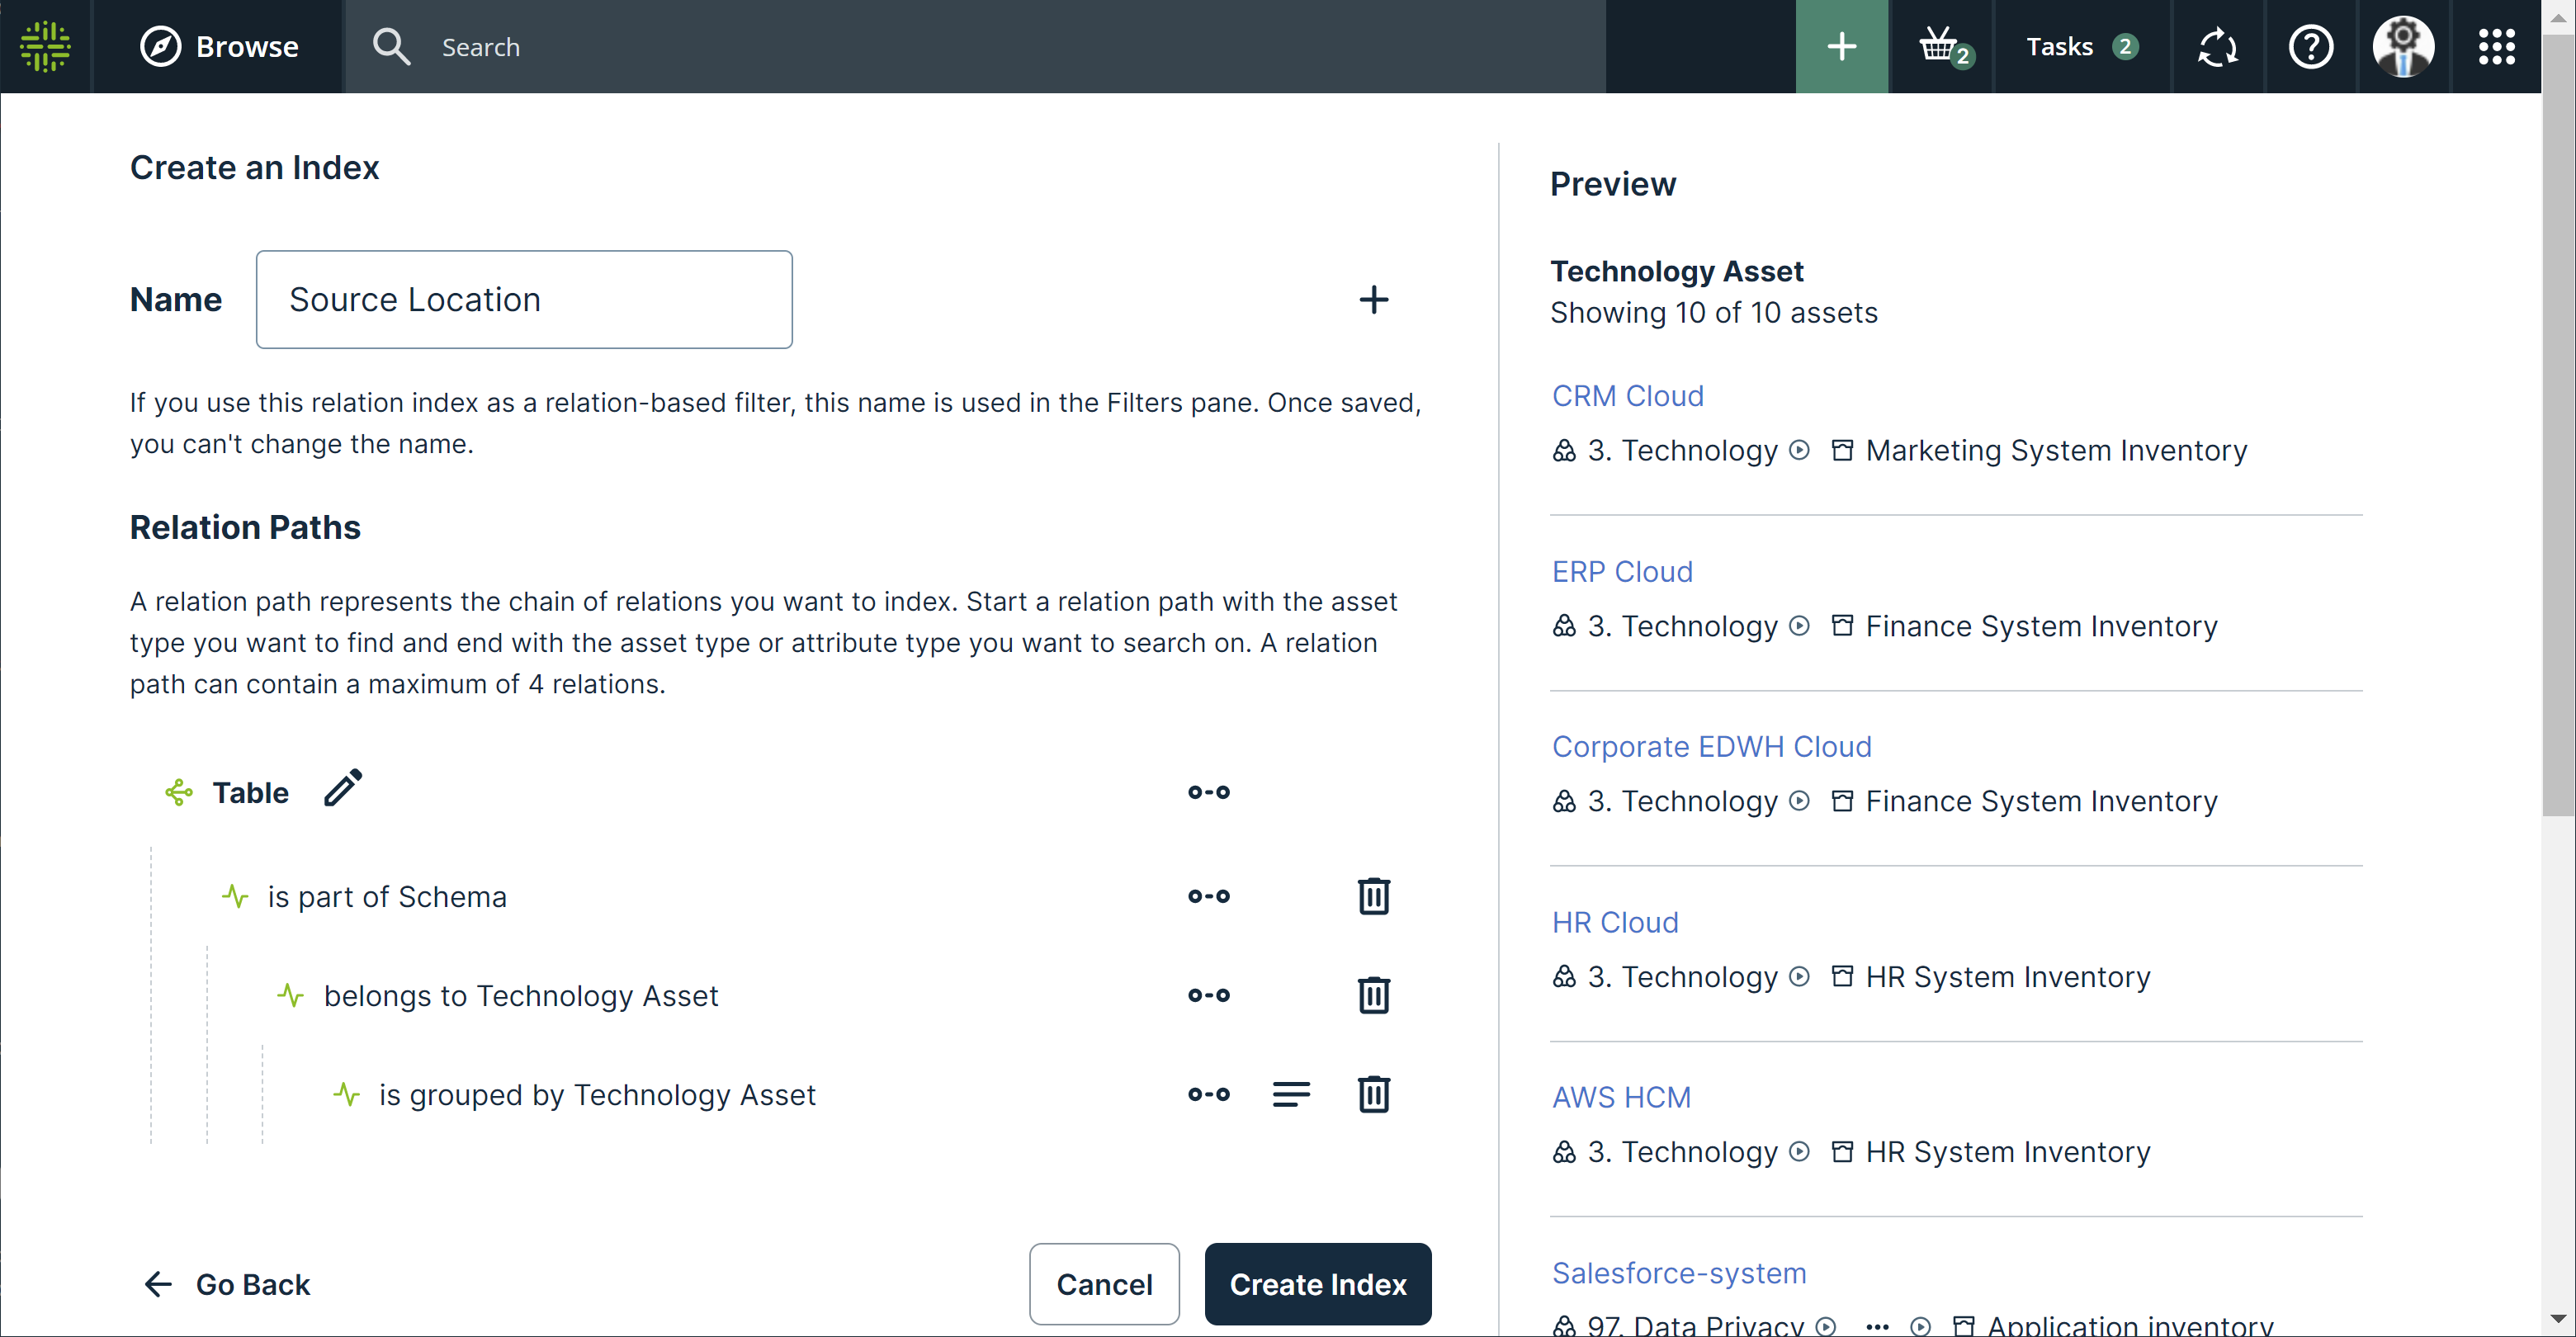Screen dimensions: 2576x1337
Task: Click the plus icon next to Name field
Action: click(1373, 300)
